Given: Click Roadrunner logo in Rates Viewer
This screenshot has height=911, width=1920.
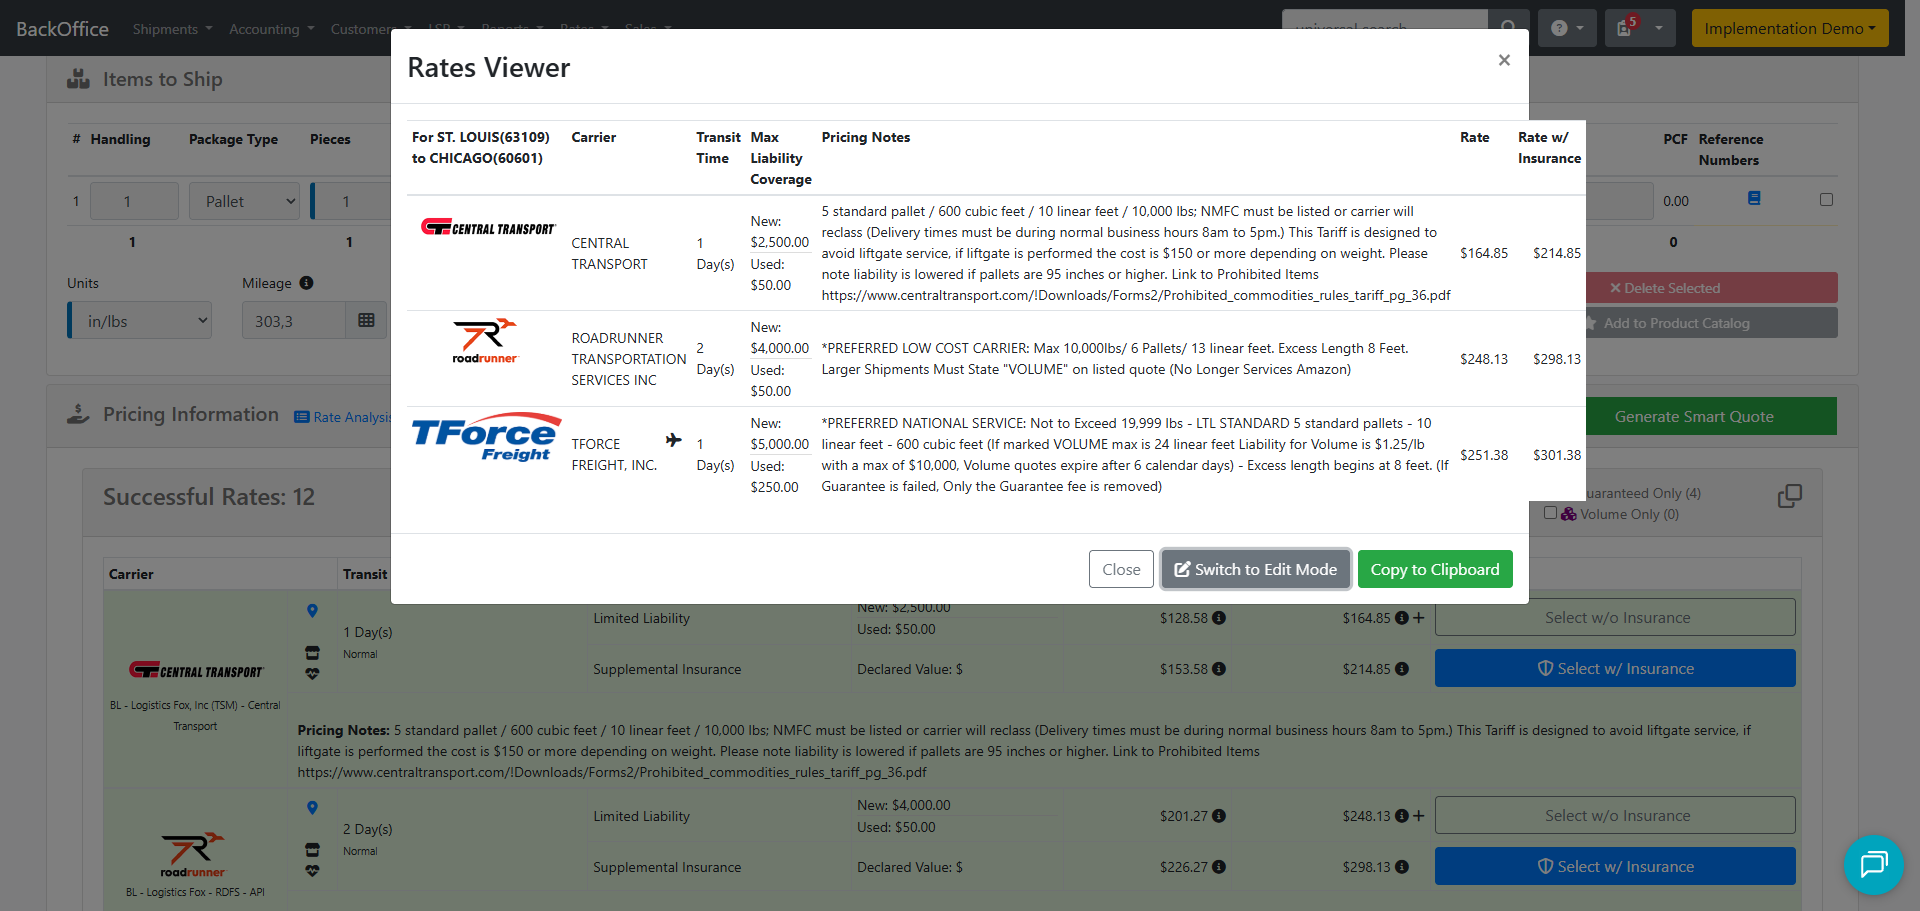Looking at the screenshot, I should click(x=485, y=341).
